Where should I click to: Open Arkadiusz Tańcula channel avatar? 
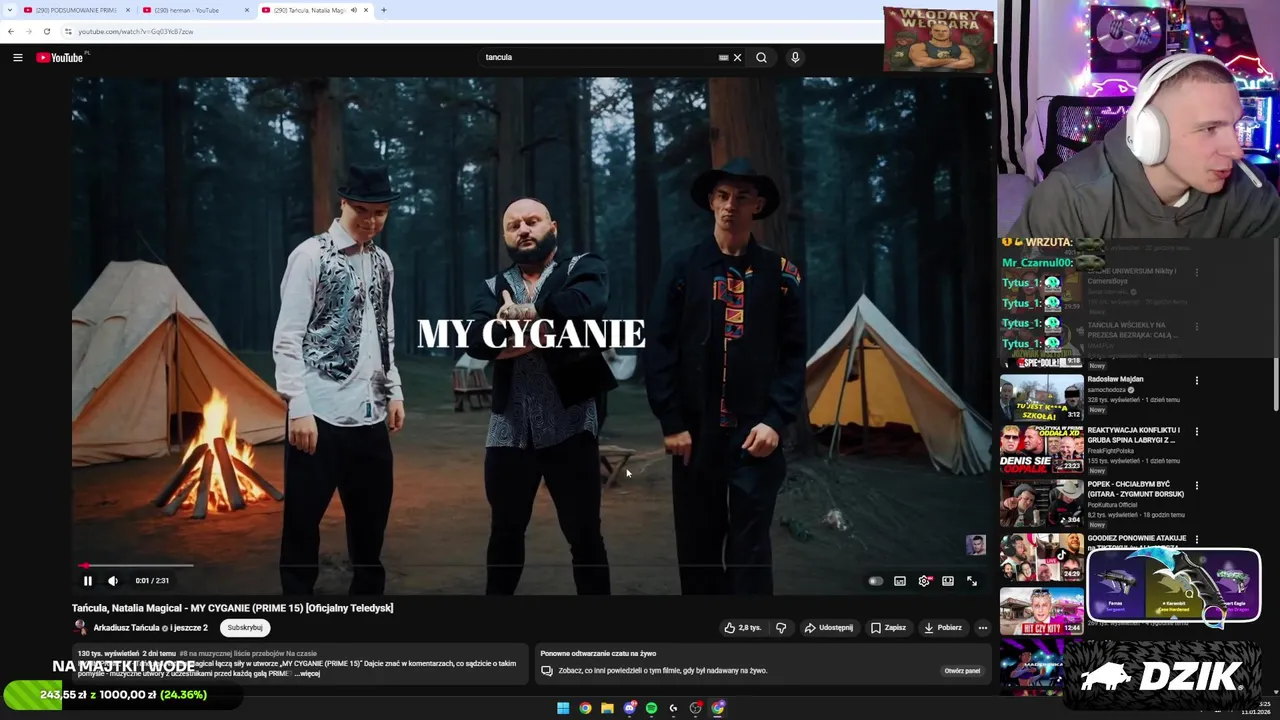(x=80, y=628)
